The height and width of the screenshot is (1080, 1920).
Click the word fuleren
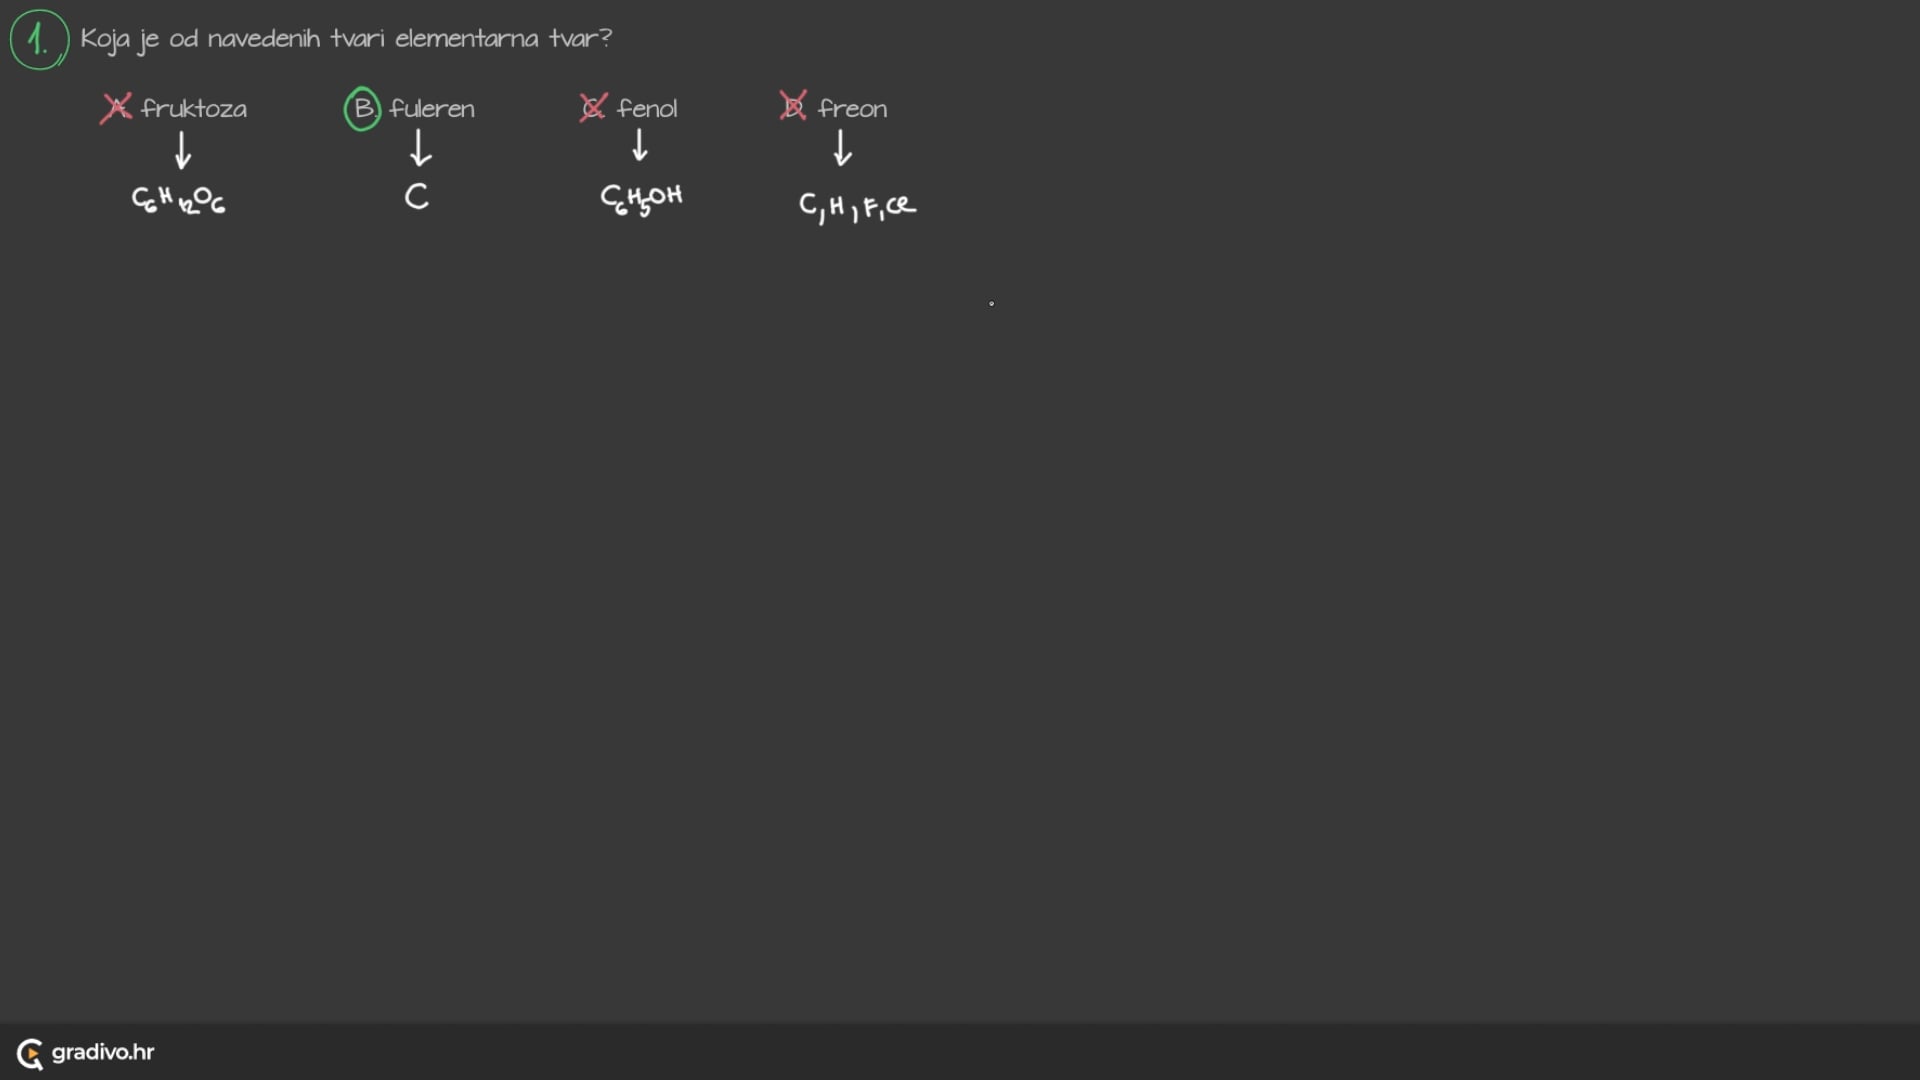(x=432, y=108)
